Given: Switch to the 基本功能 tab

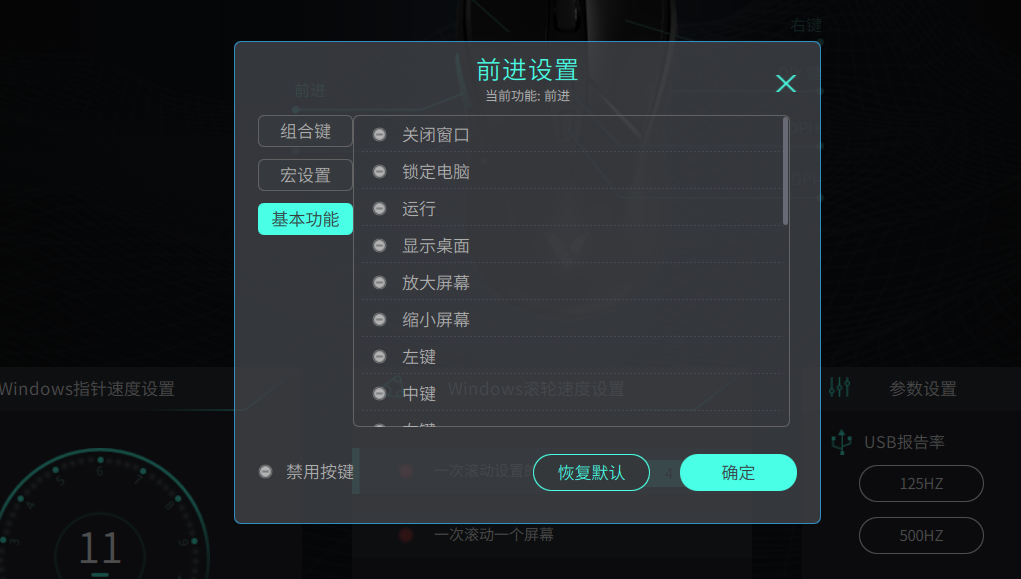Looking at the screenshot, I should tap(305, 218).
